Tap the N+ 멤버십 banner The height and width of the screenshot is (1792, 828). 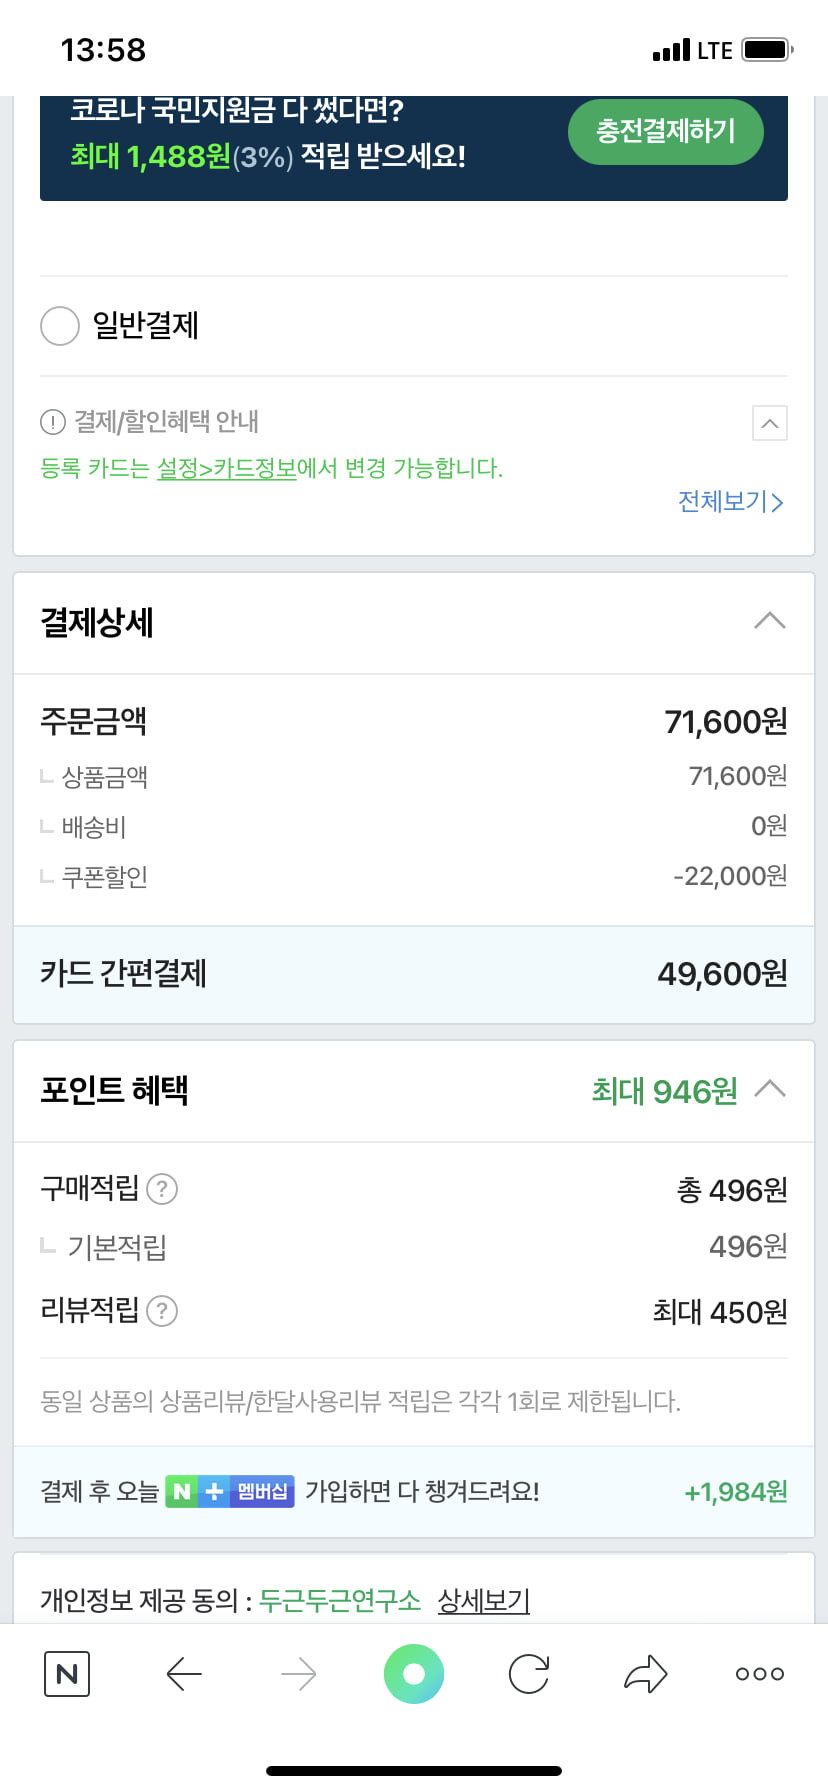(230, 1492)
